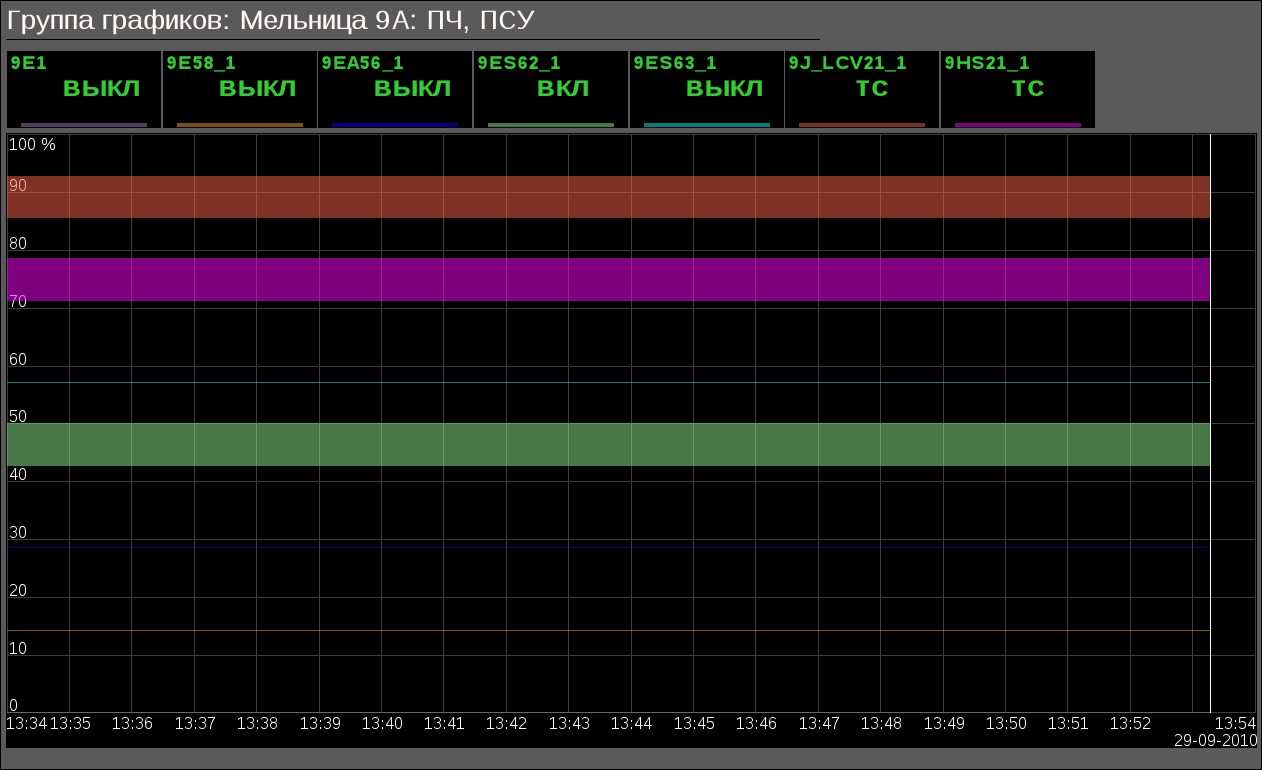1262x770 pixels.
Task: Click the ВЫКЛ status of 9EA56_1
Action: click(412, 89)
